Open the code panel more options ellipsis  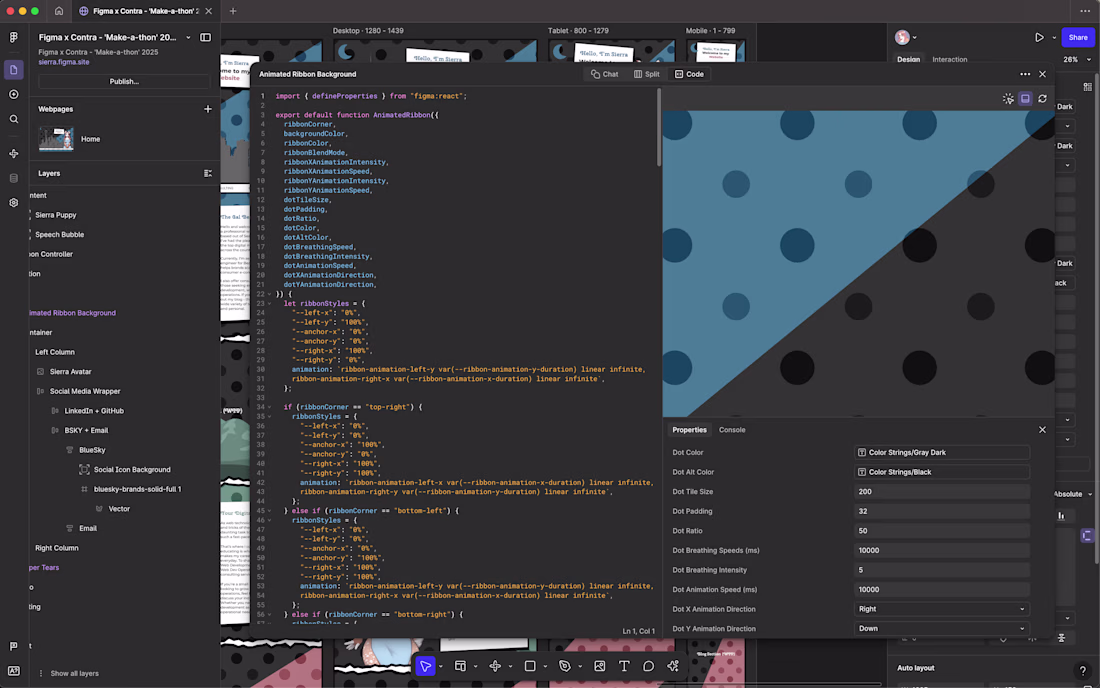(x=1025, y=74)
